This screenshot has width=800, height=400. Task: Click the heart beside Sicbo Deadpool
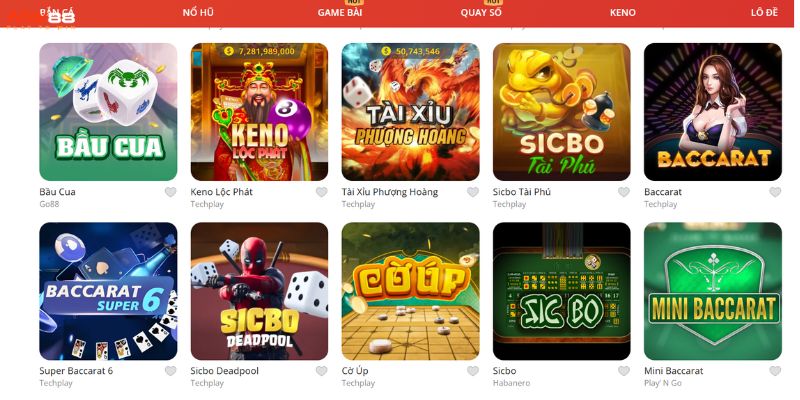pyautogui.click(x=321, y=371)
